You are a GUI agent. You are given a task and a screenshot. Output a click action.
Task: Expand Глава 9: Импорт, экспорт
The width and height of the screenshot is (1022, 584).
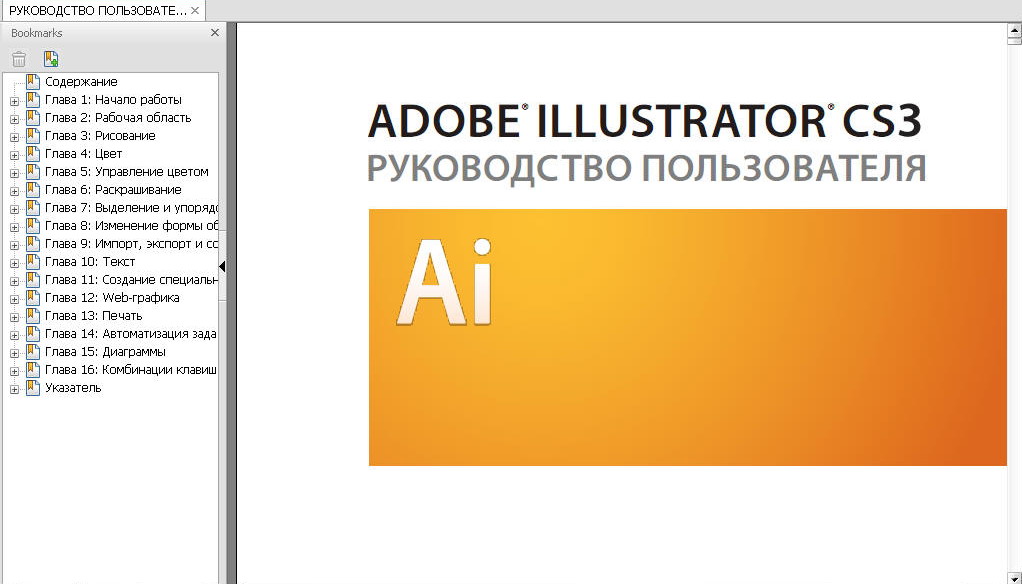click(14, 245)
